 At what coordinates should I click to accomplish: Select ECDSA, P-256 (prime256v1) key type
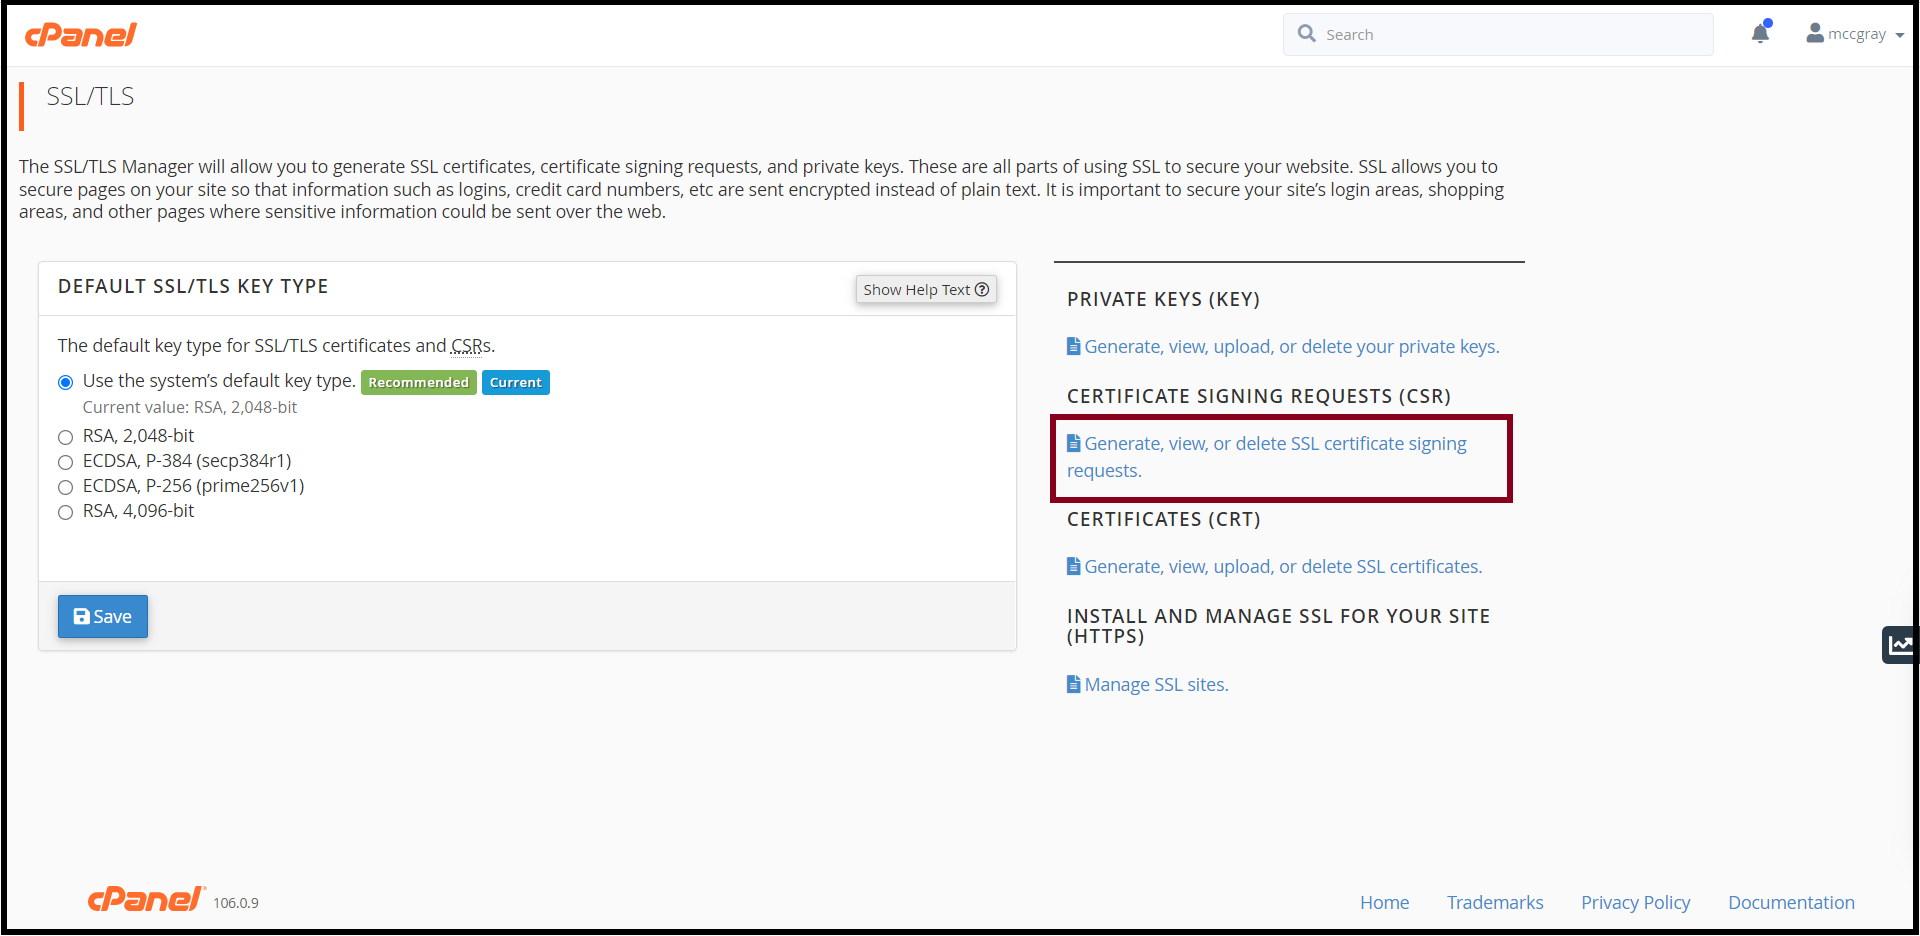point(66,487)
